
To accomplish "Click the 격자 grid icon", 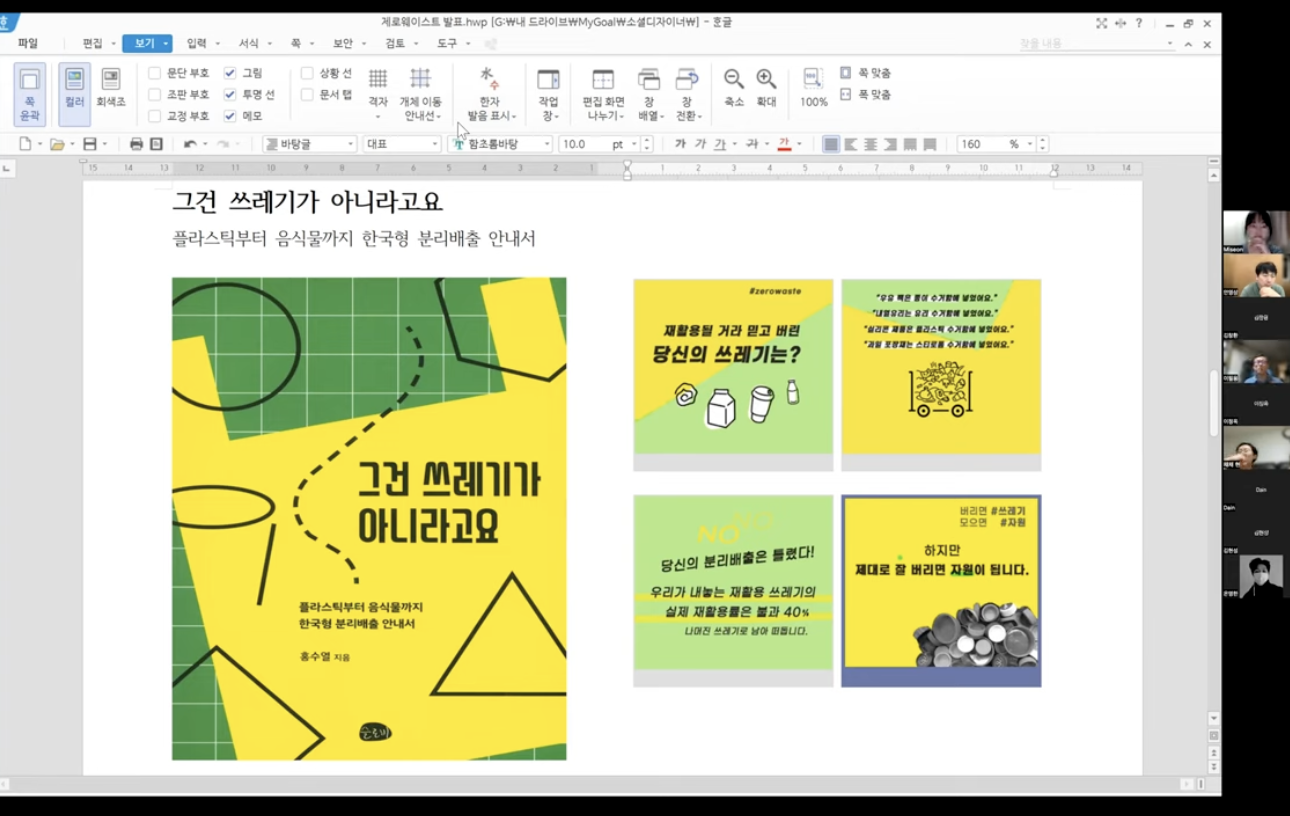I will click(377, 88).
